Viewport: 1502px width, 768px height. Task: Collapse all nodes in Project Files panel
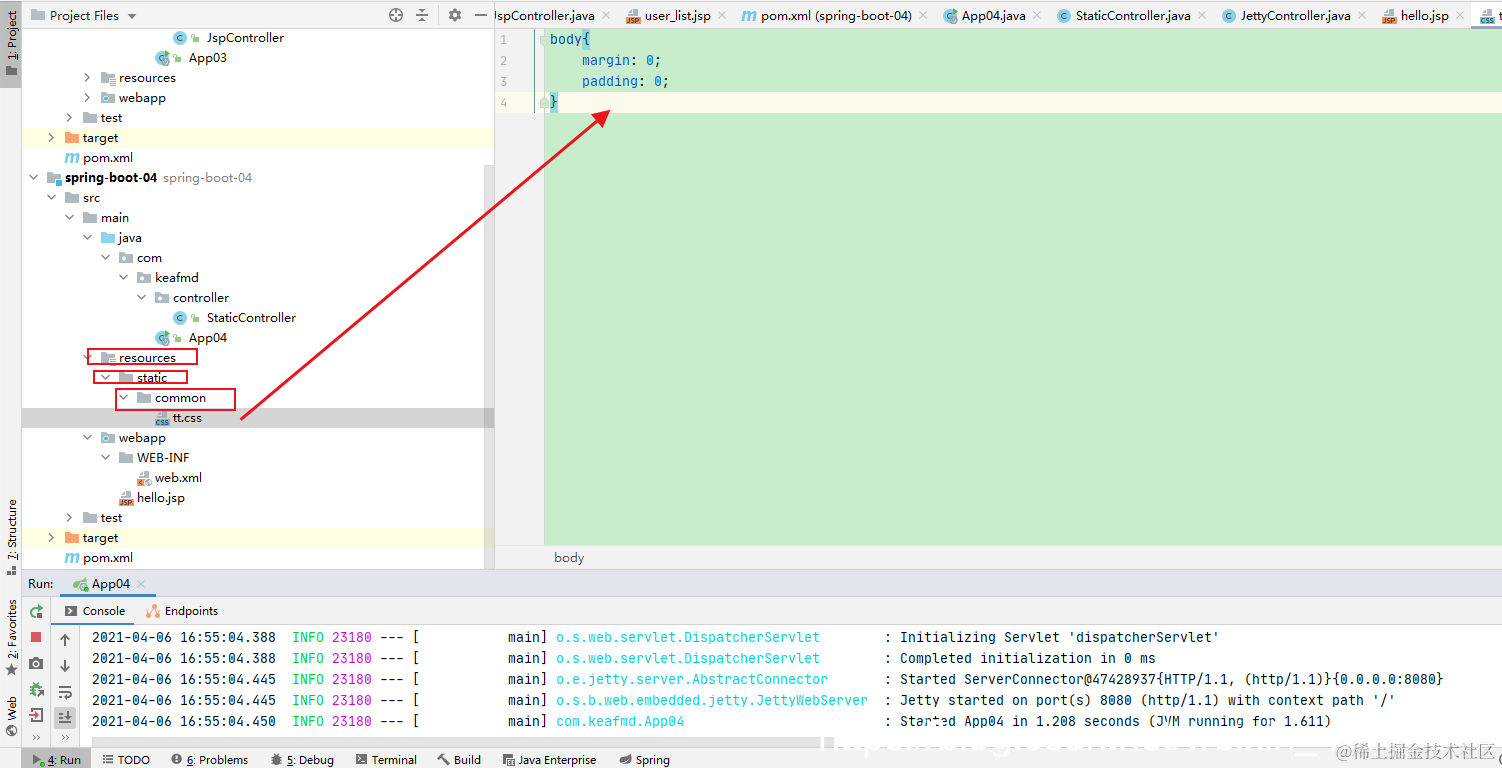[x=422, y=15]
